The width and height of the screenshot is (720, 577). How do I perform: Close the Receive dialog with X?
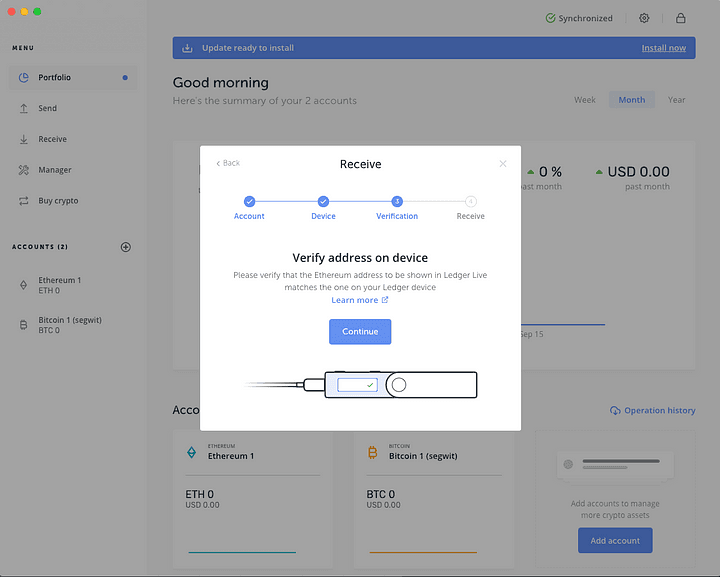tap(503, 164)
